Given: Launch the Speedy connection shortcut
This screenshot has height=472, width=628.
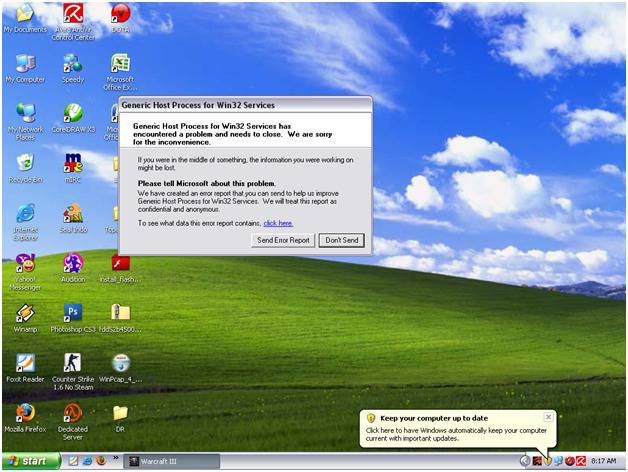Looking at the screenshot, I should pyautogui.click(x=73, y=68).
